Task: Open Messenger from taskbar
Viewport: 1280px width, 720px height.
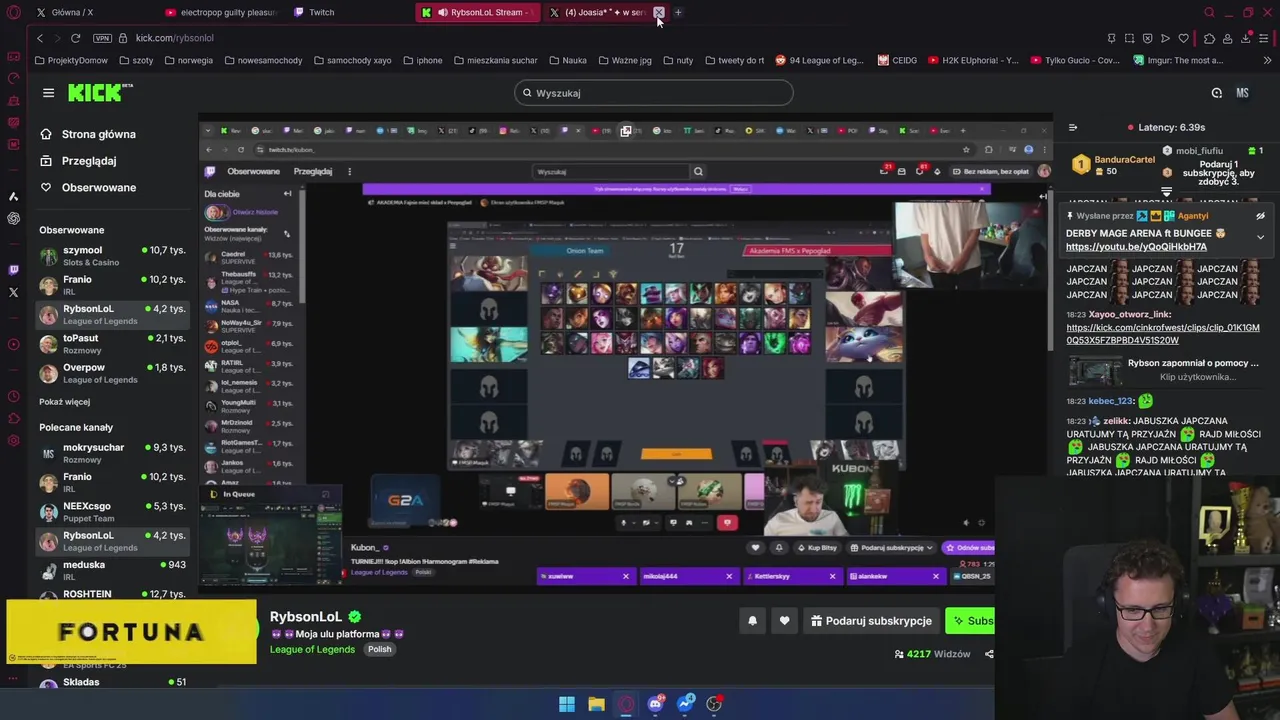Action: [x=685, y=704]
